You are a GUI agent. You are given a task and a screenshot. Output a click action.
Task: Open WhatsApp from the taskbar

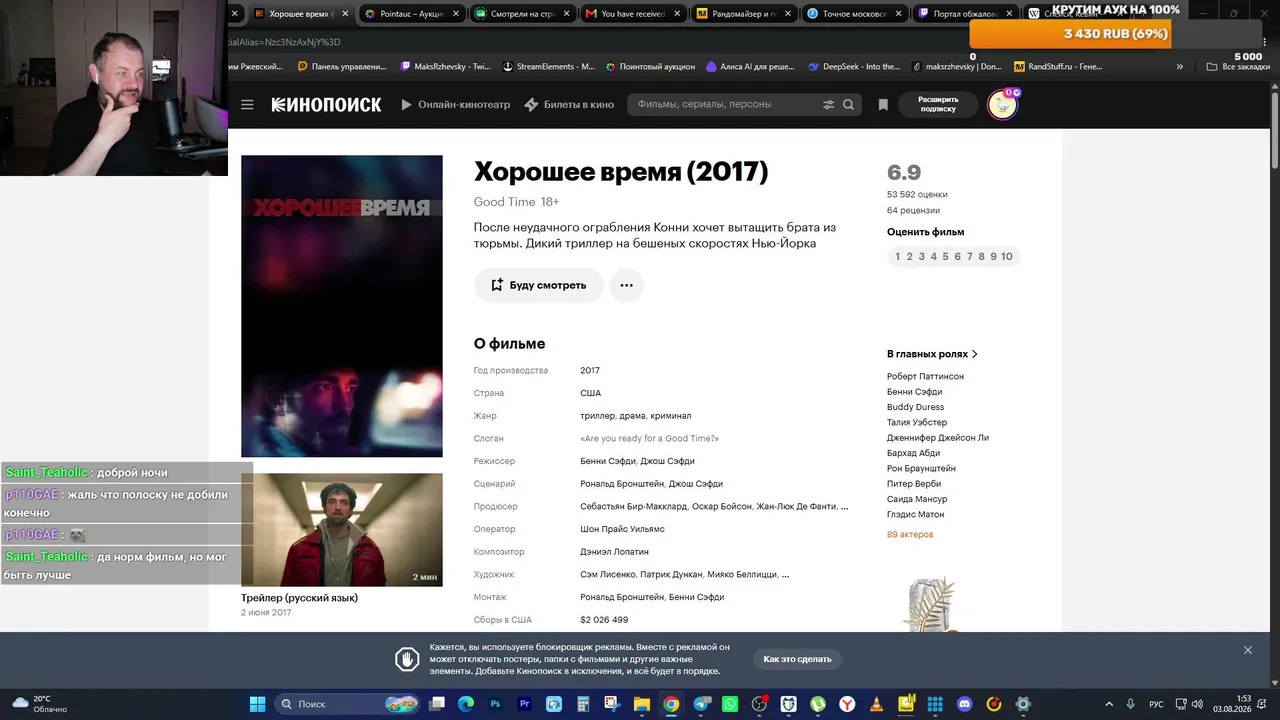730,704
